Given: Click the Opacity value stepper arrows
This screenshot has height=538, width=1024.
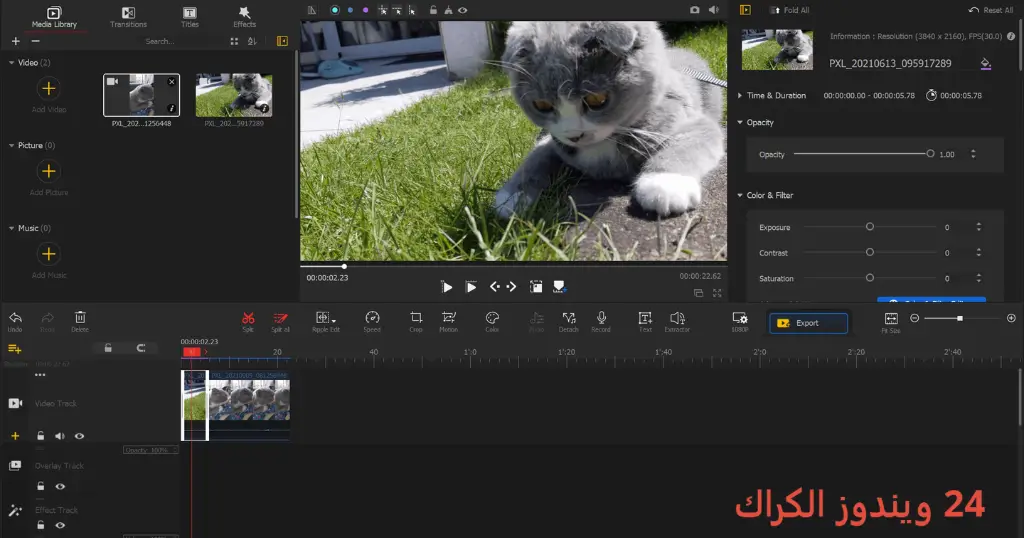Looking at the screenshot, I should 973,154.
